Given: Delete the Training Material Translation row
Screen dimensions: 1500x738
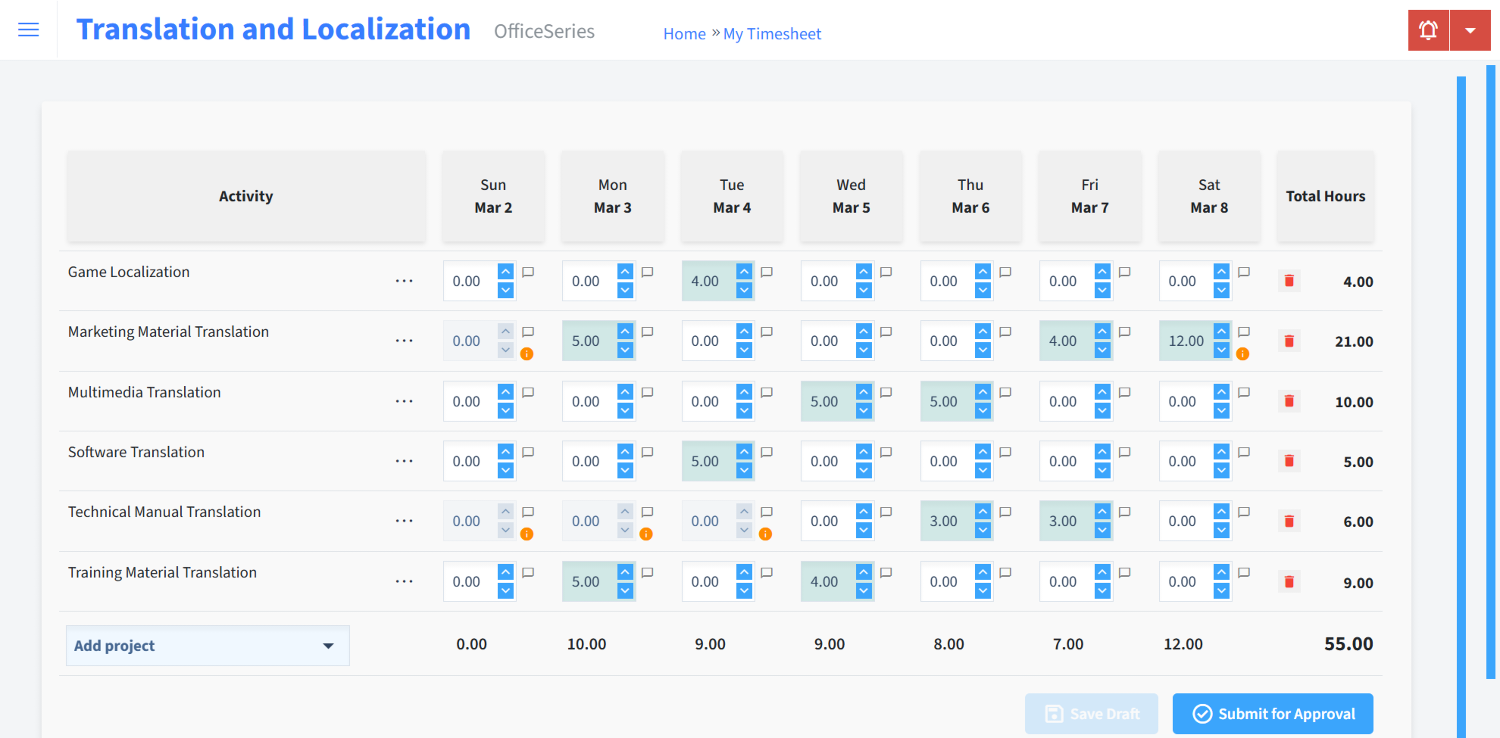Looking at the screenshot, I should click(1288, 581).
